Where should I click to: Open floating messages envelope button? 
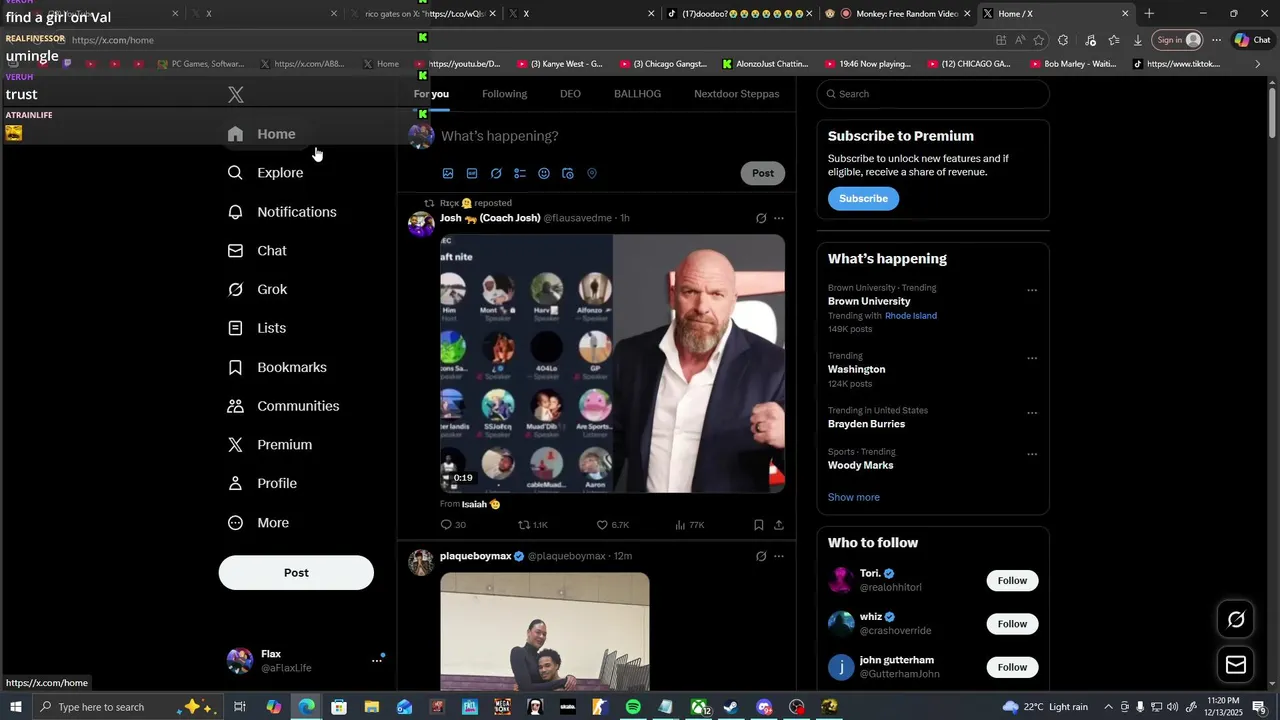[x=1236, y=665]
